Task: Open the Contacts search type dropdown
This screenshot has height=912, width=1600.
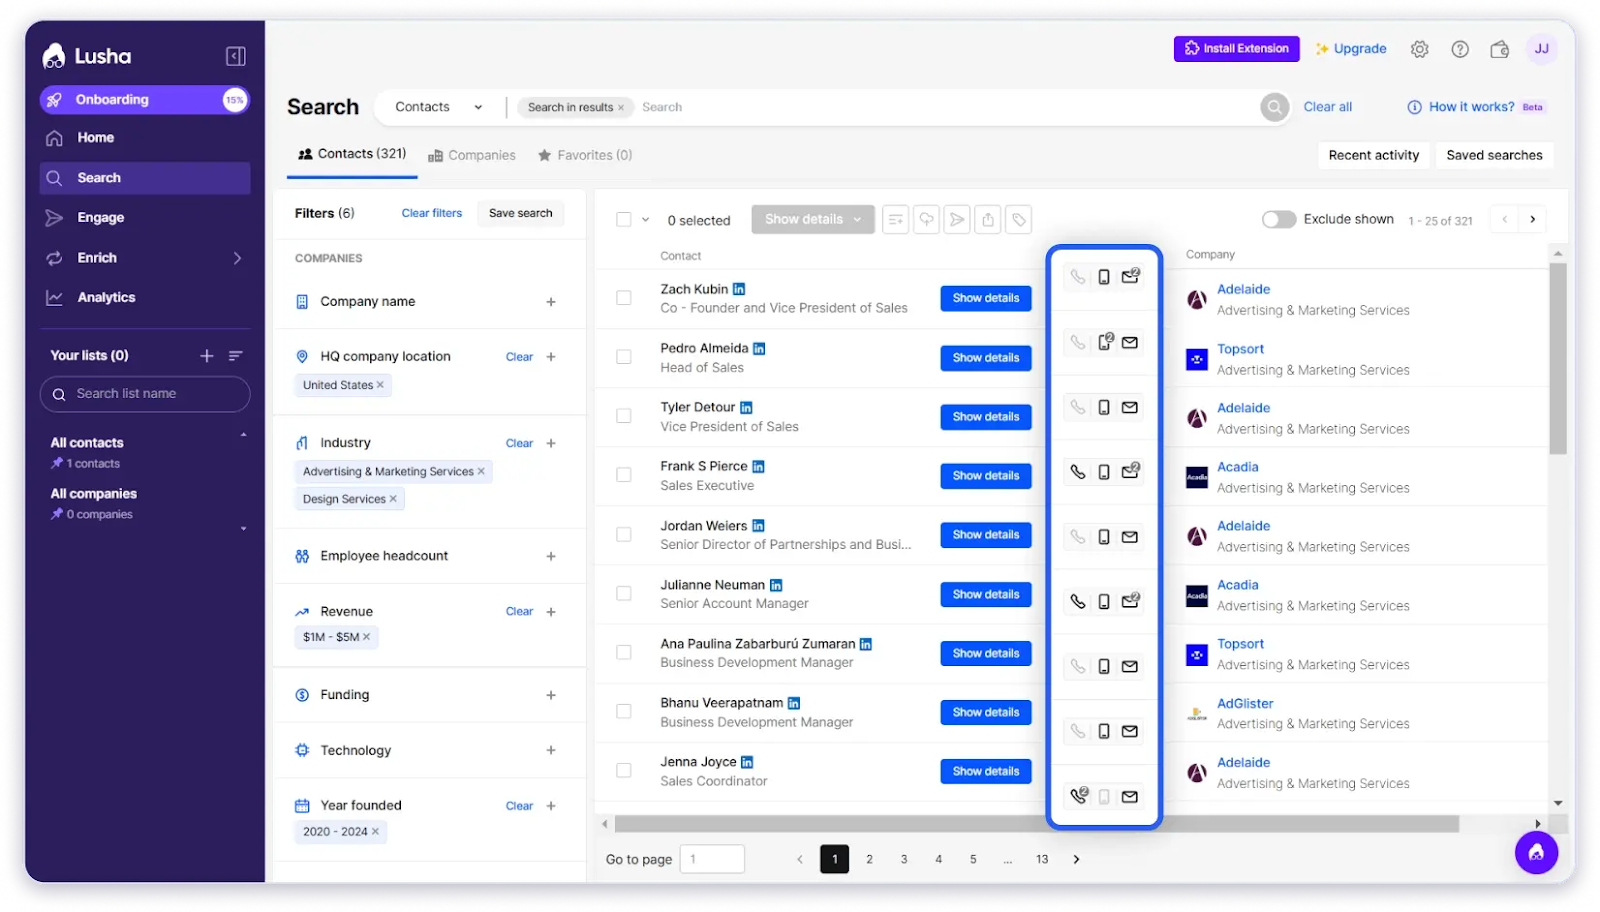Action: (438, 107)
